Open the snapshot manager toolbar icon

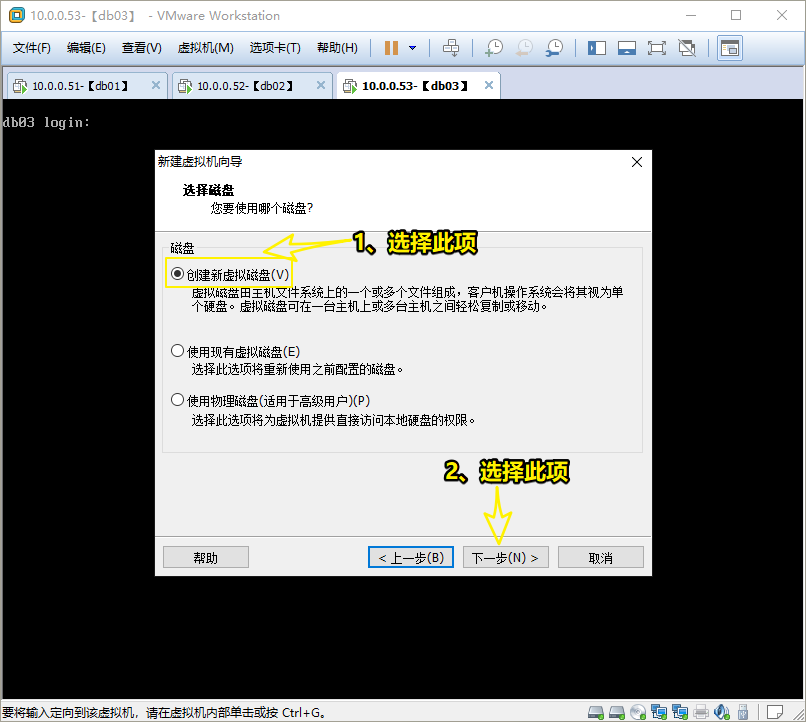554,48
